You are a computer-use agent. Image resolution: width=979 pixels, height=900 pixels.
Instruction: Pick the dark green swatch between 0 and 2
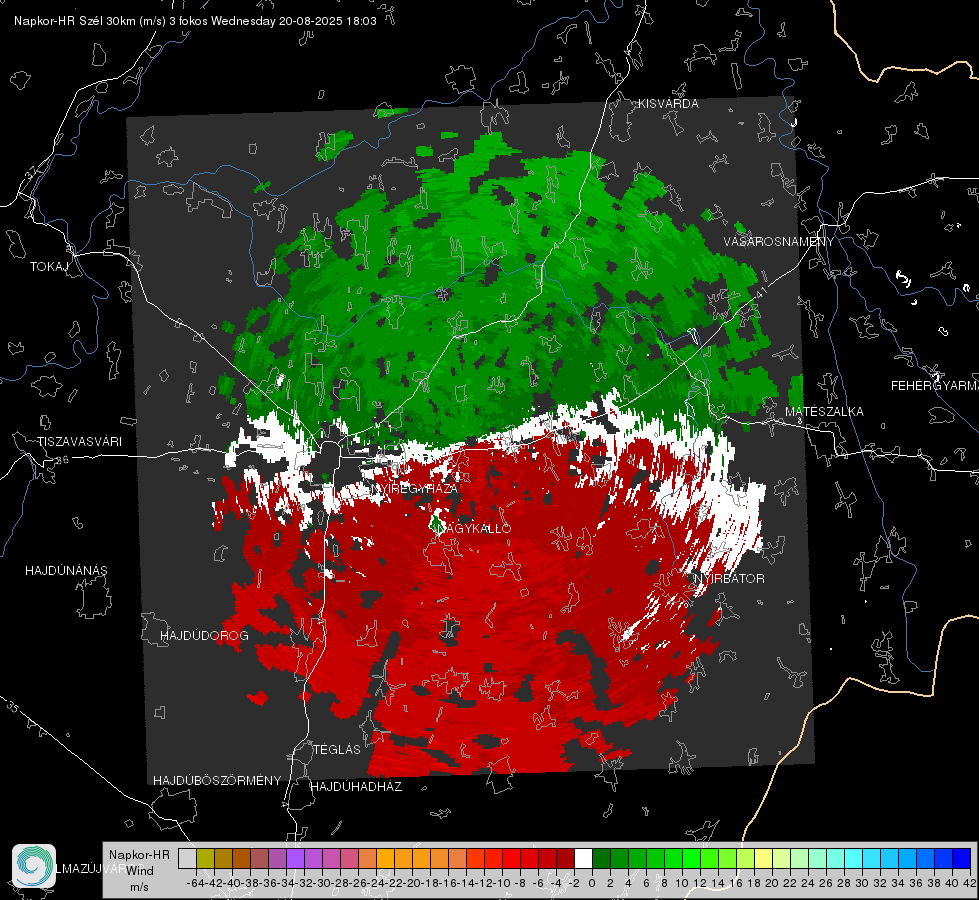[601, 858]
